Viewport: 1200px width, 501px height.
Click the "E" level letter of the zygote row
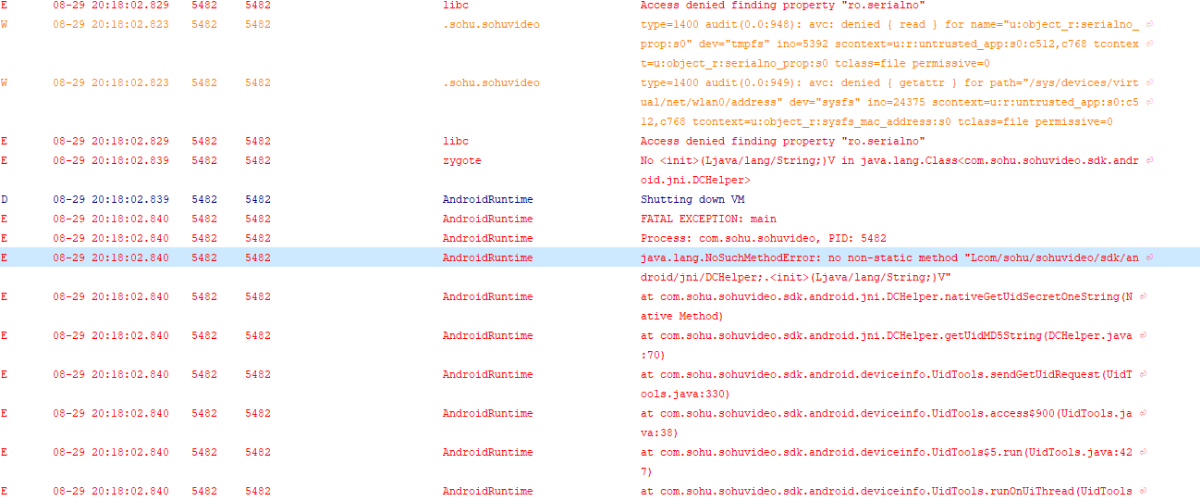pyautogui.click(x=4, y=160)
